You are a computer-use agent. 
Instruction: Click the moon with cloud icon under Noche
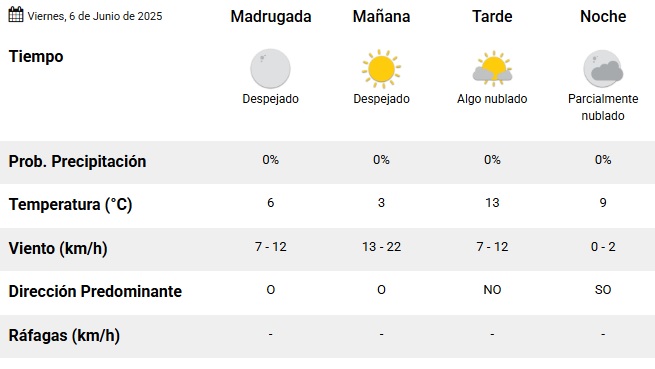(603, 69)
